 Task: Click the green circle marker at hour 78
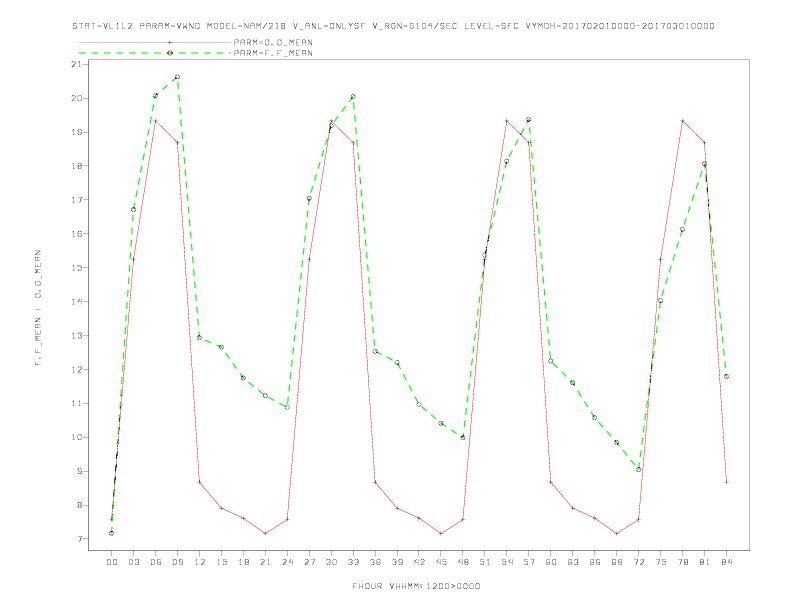(682, 230)
